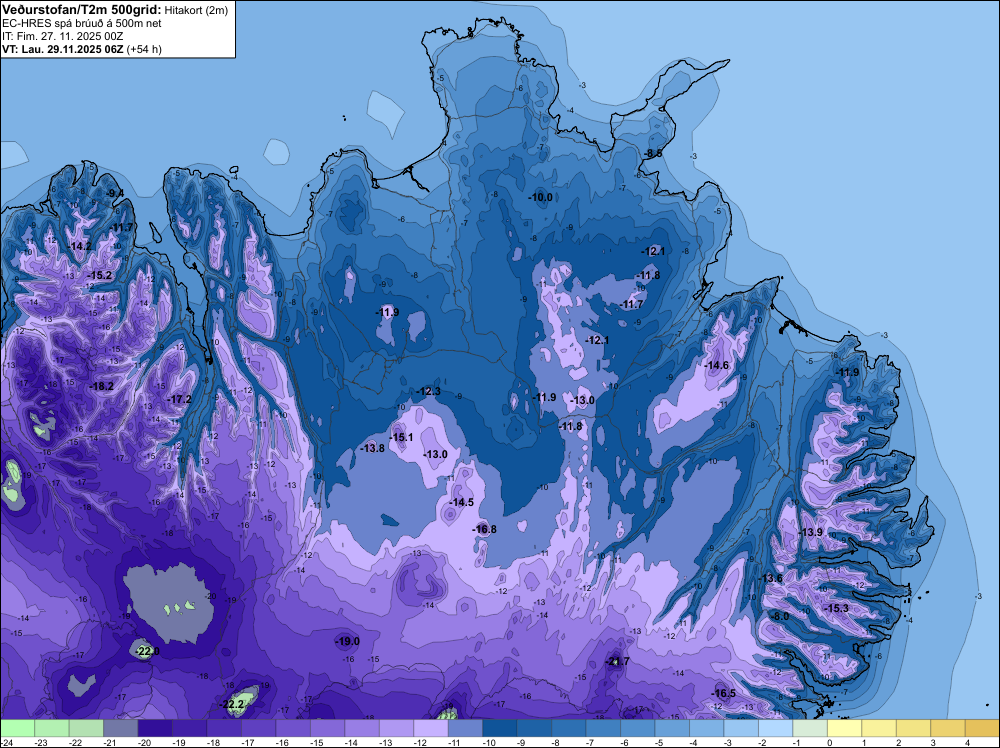Viewport: 1000px width, 748px height.
Task: Click the gray legend swatch labeled -21
Action: [121, 728]
